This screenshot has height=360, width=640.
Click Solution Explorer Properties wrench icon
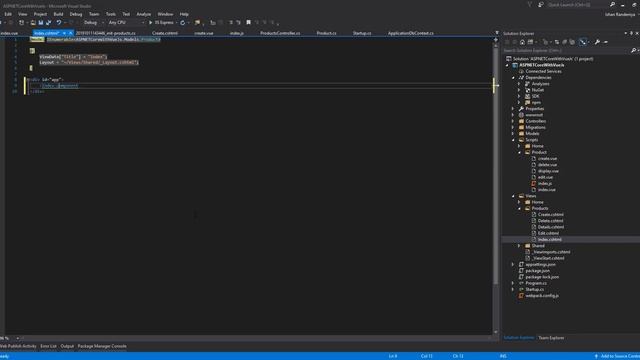pos(597,42)
